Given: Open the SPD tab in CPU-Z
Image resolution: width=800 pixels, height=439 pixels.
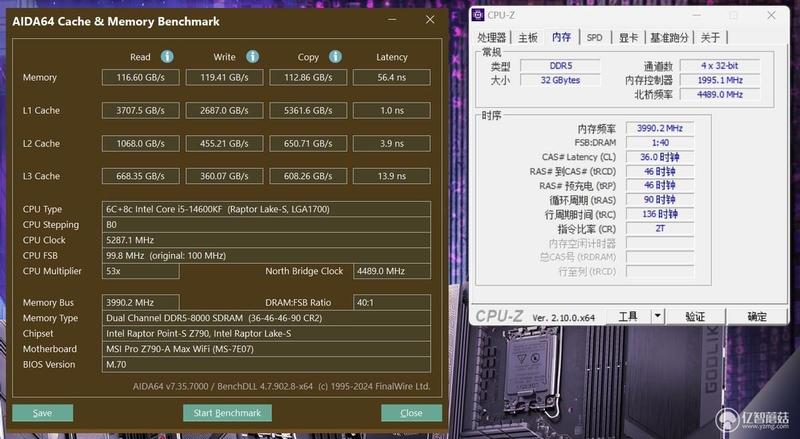Looking at the screenshot, I should (594, 37).
